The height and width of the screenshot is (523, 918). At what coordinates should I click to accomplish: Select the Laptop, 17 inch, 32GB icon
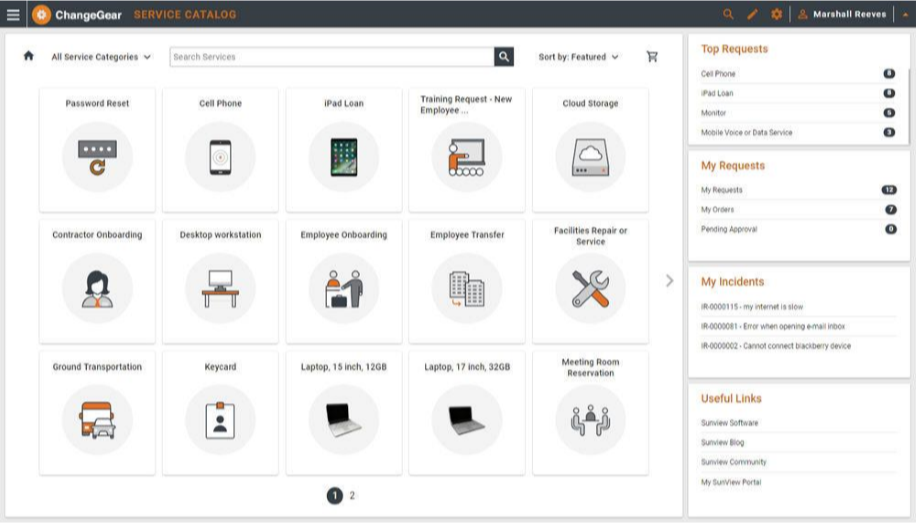pos(467,420)
